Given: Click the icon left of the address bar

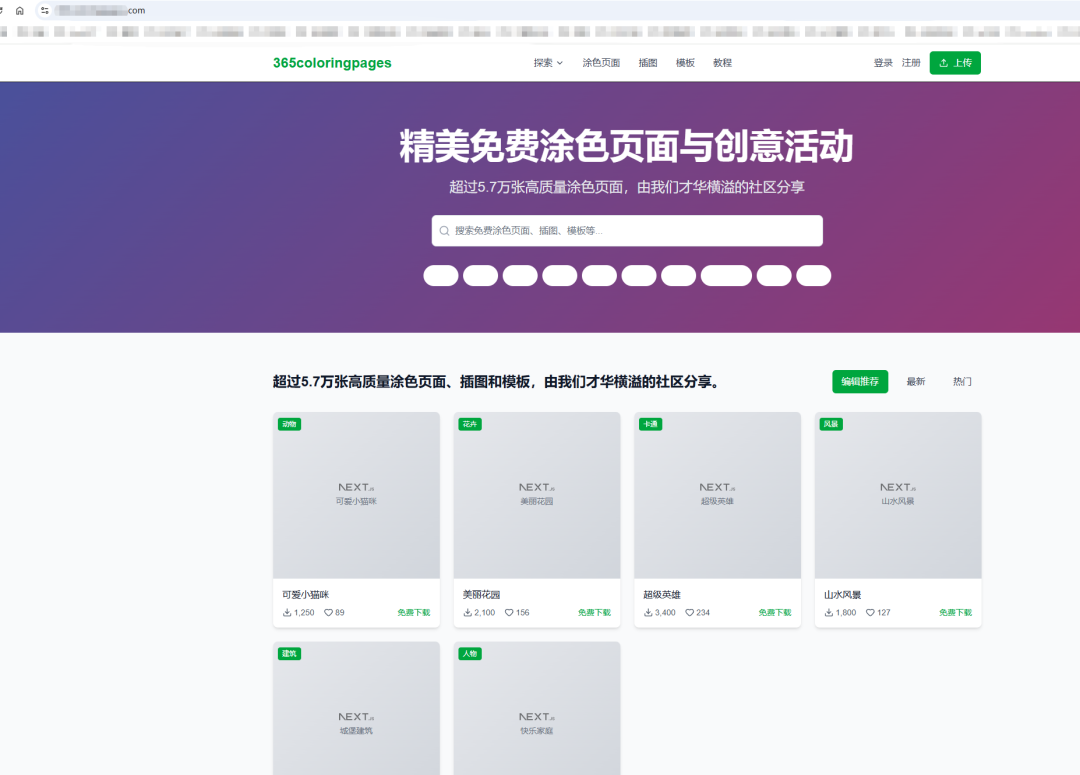Looking at the screenshot, I should pyautogui.click(x=42, y=10).
